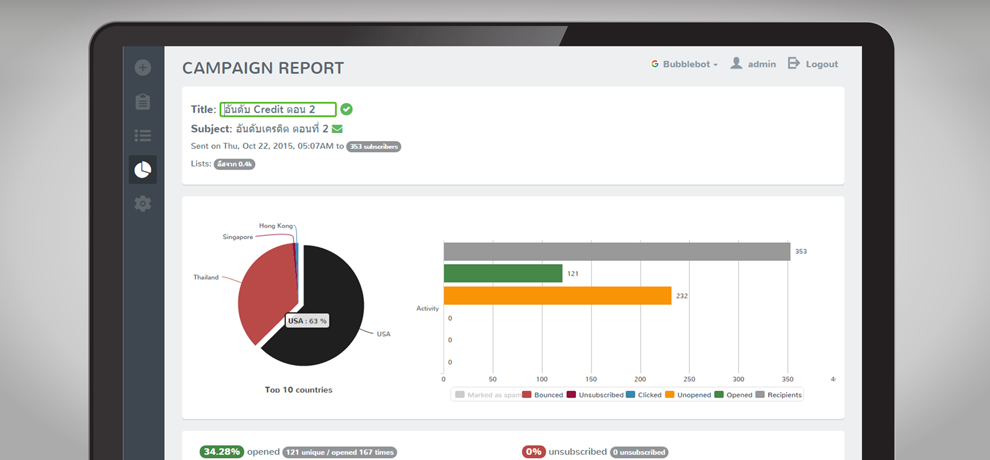Toggle the Bounced series in chart legend
The image size is (990, 460).
(542, 395)
